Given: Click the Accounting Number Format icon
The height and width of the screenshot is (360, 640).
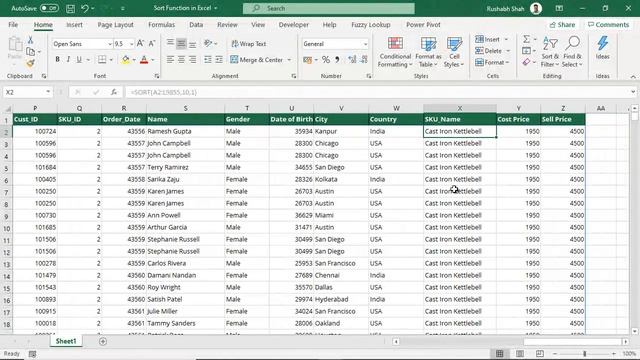Looking at the screenshot, I should (x=307, y=60).
